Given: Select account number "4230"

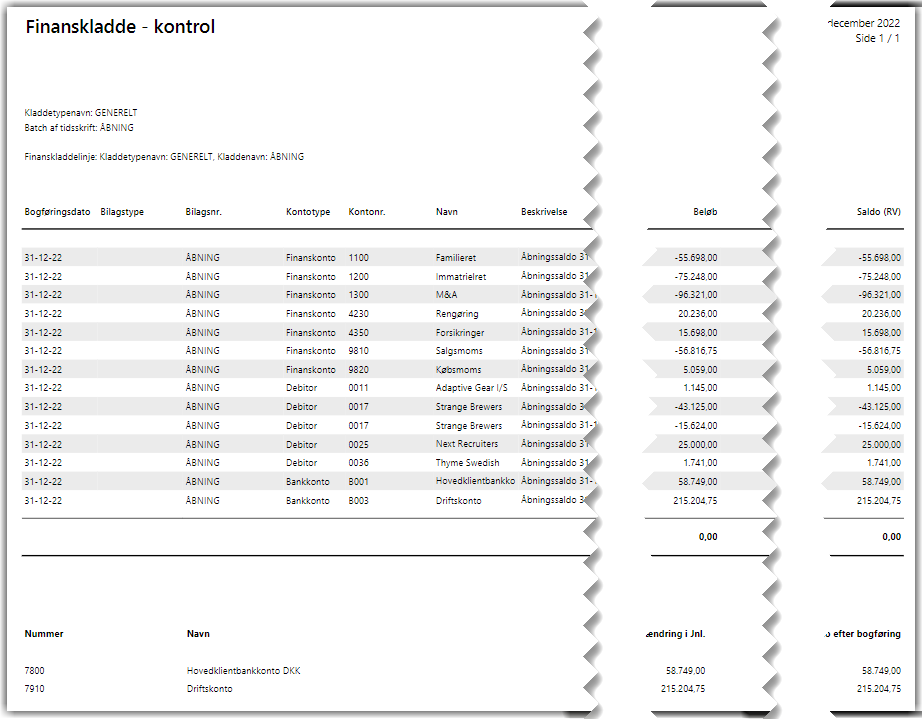Looking at the screenshot, I should [x=358, y=314].
